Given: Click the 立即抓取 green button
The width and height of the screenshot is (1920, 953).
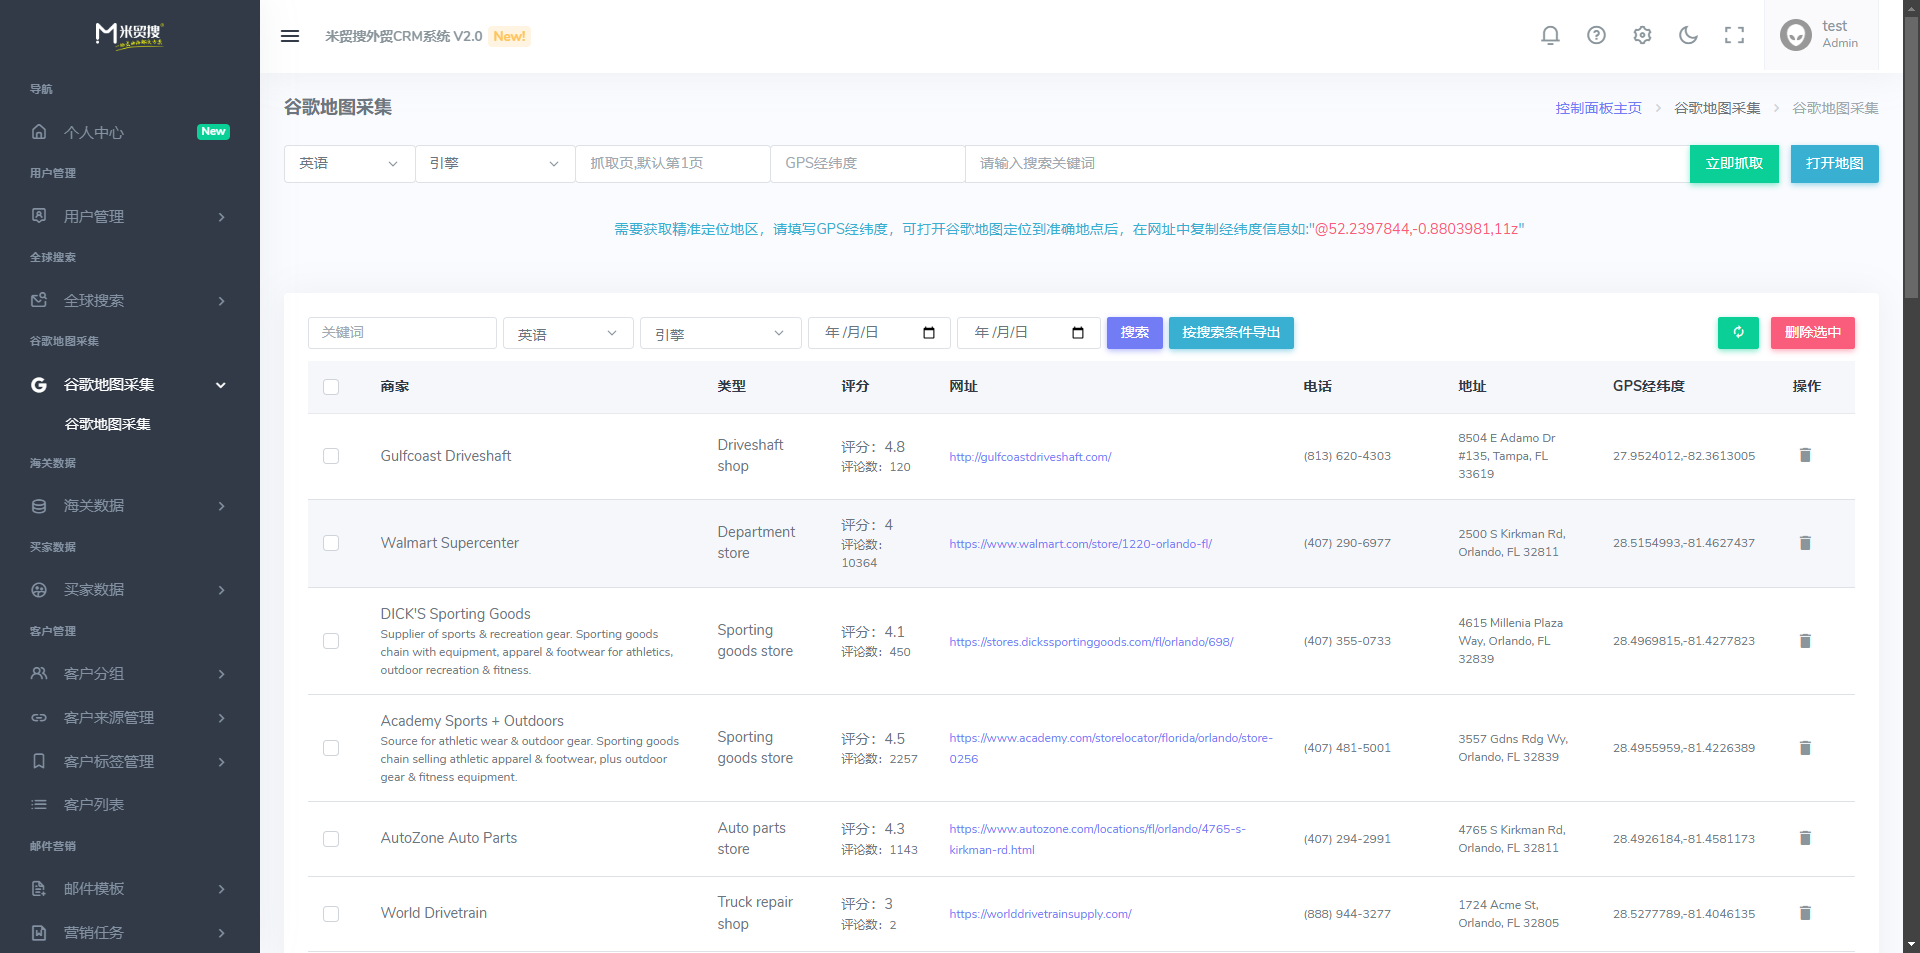Looking at the screenshot, I should [1734, 164].
